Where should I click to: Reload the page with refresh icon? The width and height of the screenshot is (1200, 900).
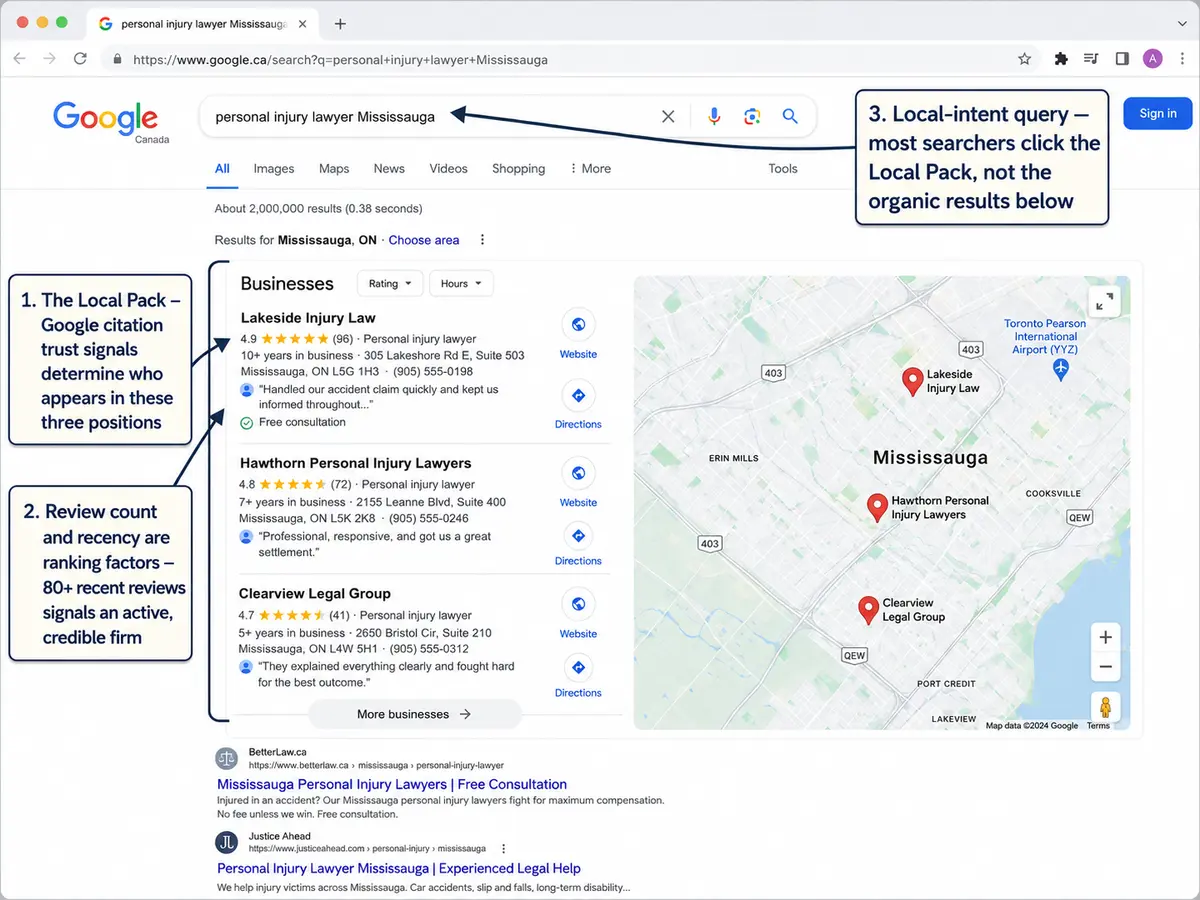click(x=80, y=59)
